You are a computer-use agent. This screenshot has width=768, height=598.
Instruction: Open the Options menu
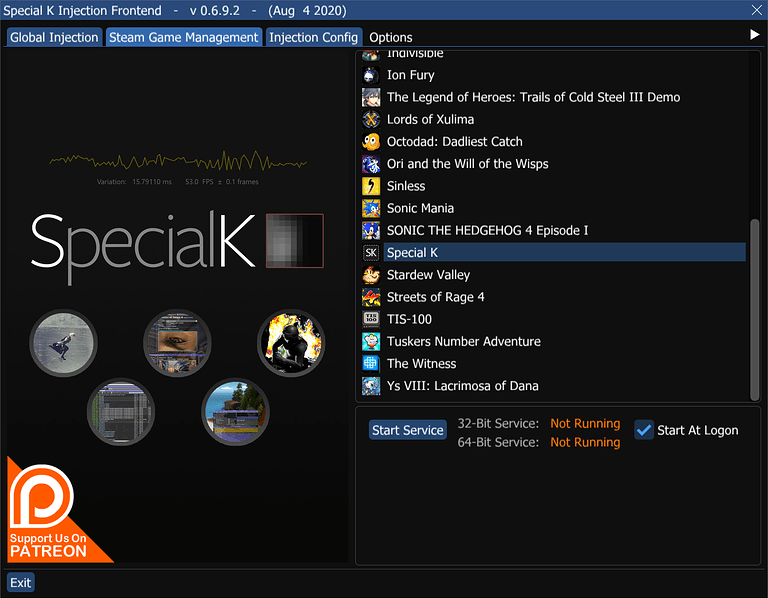[x=391, y=37]
